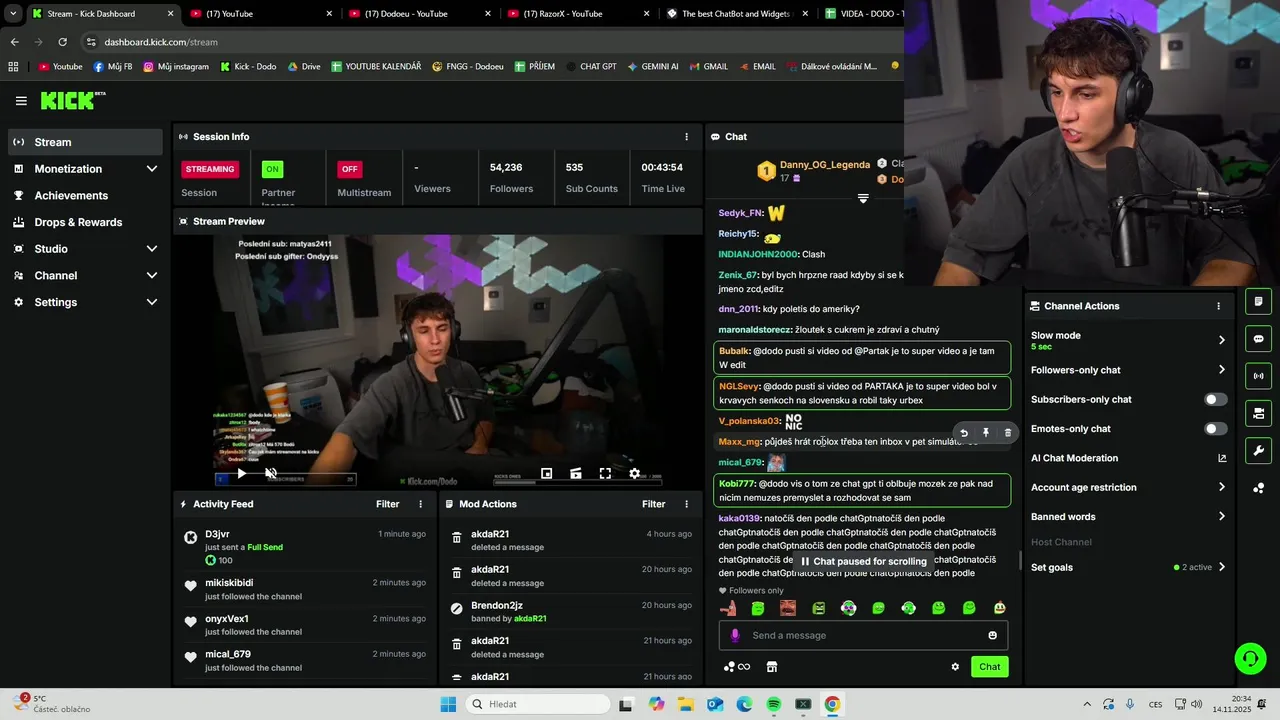Viewport: 1280px width, 720px height.
Task: Click Filter in Mod Actions
Action: [x=654, y=504]
